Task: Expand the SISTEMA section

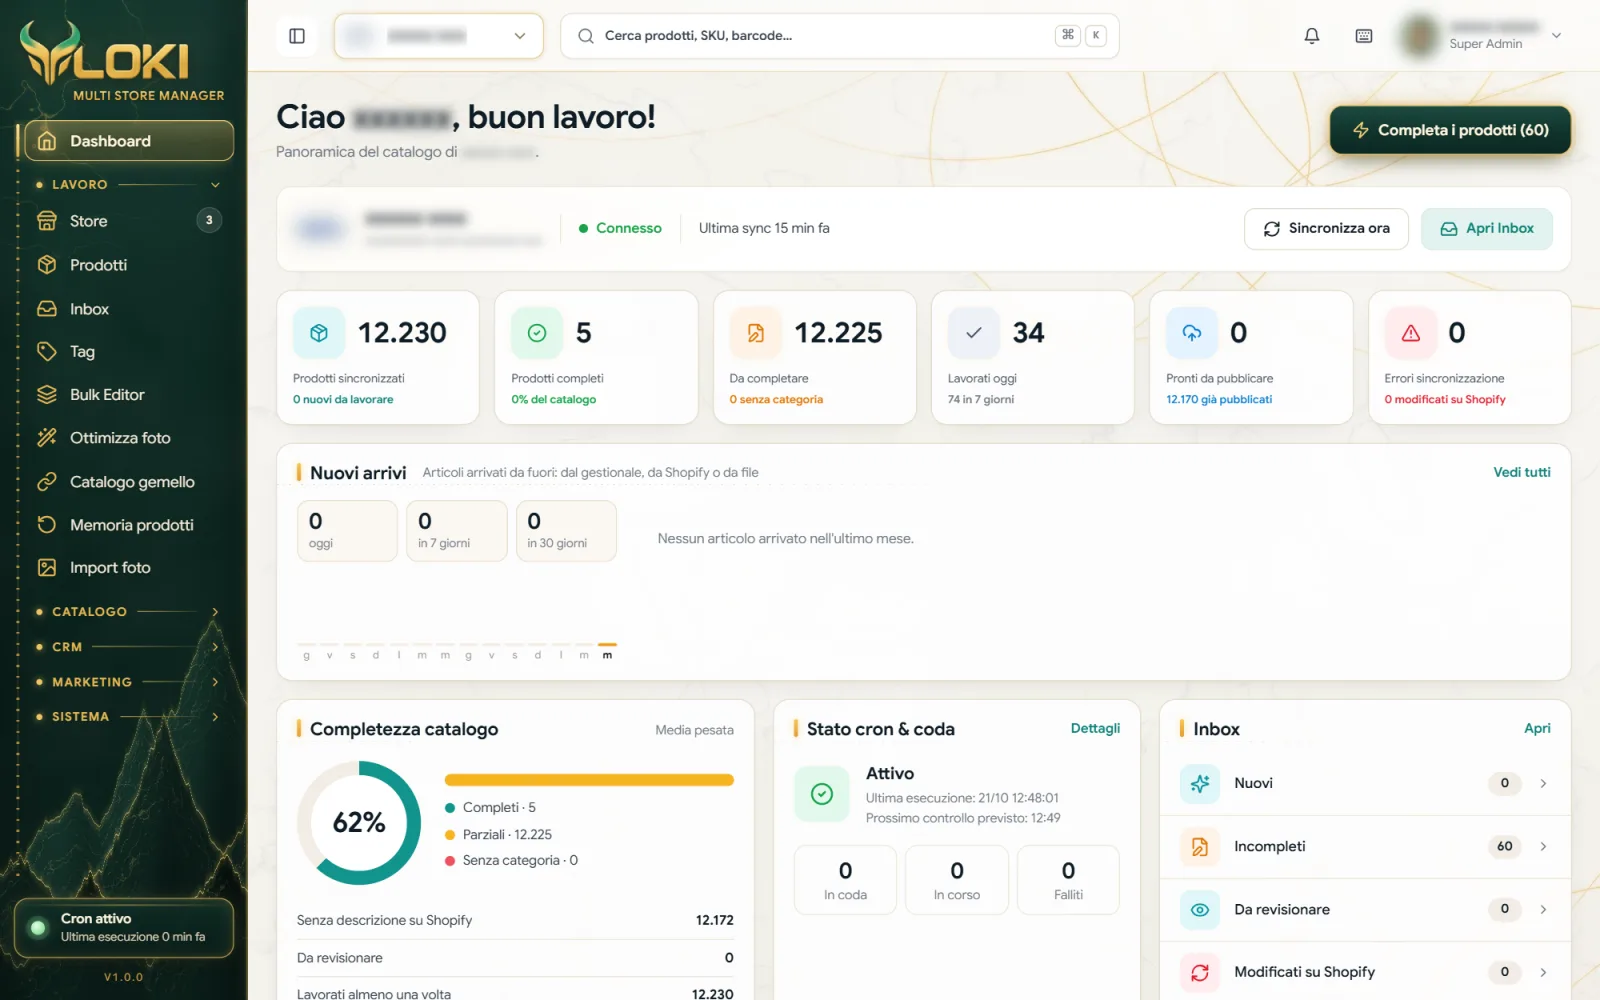Action: click(x=129, y=717)
